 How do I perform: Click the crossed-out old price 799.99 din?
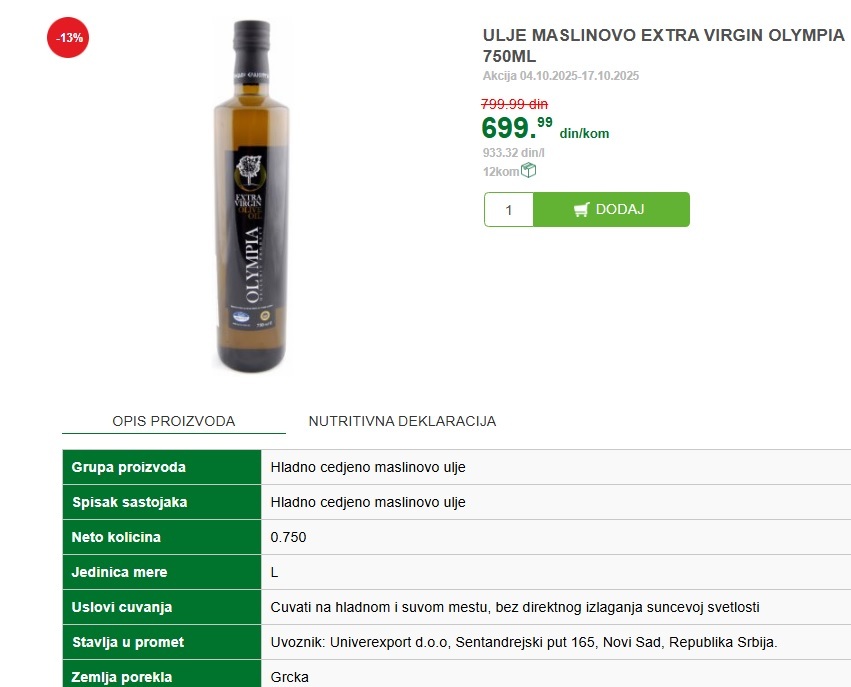515,104
